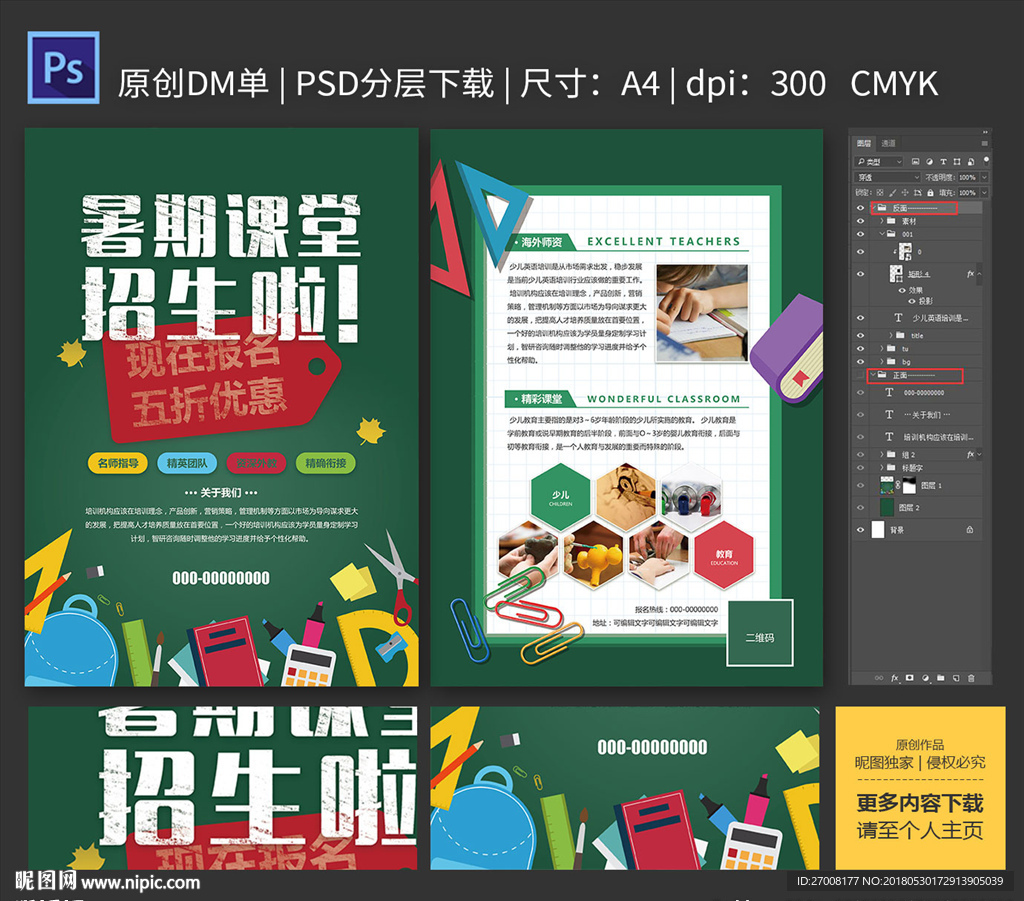
Task: Expand the 组 2 group
Action: (882, 454)
